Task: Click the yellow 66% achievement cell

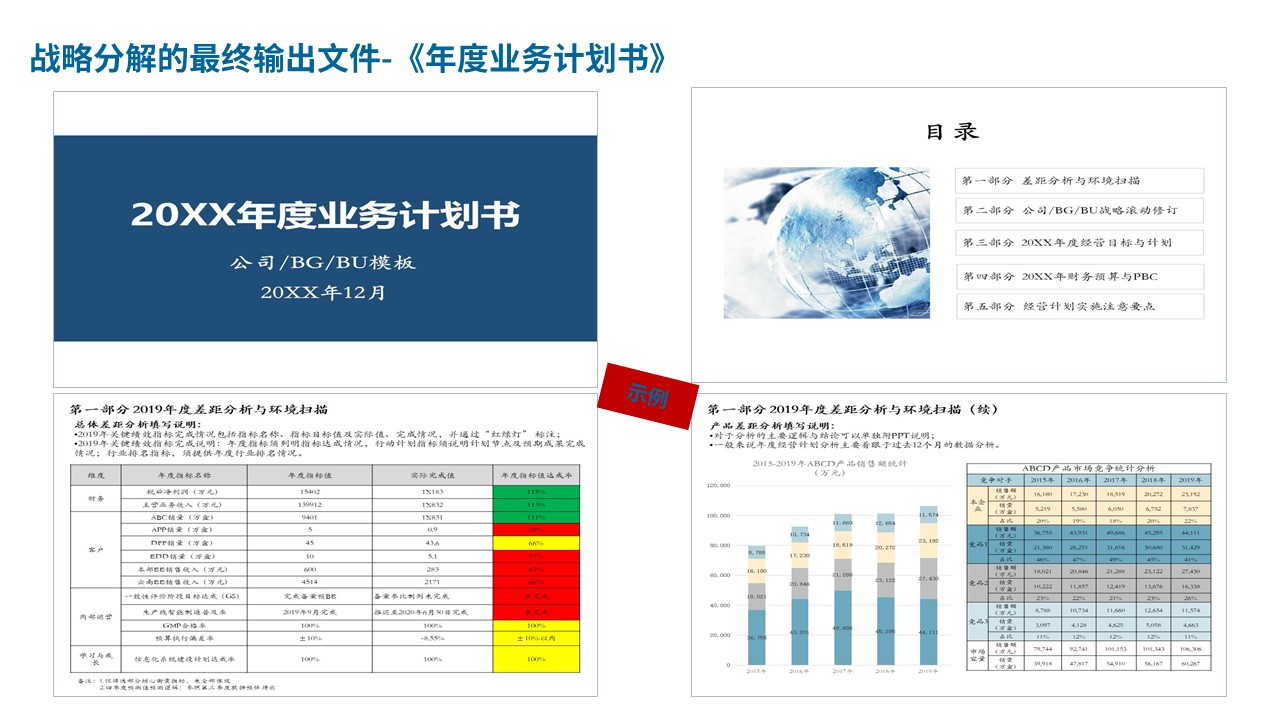Action: [x=536, y=541]
